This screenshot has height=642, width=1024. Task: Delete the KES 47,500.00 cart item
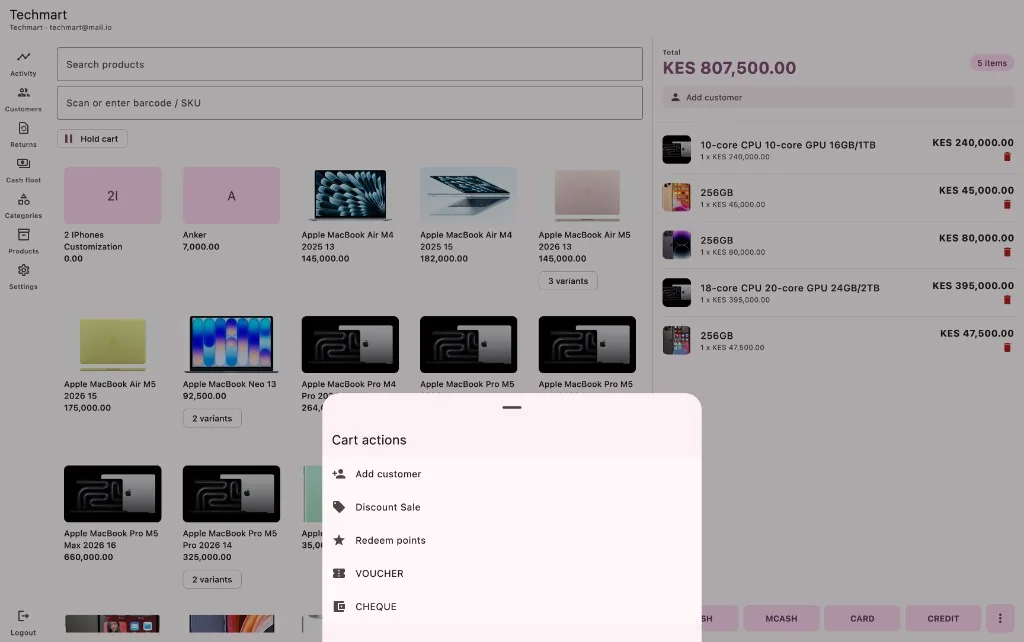1007,347
